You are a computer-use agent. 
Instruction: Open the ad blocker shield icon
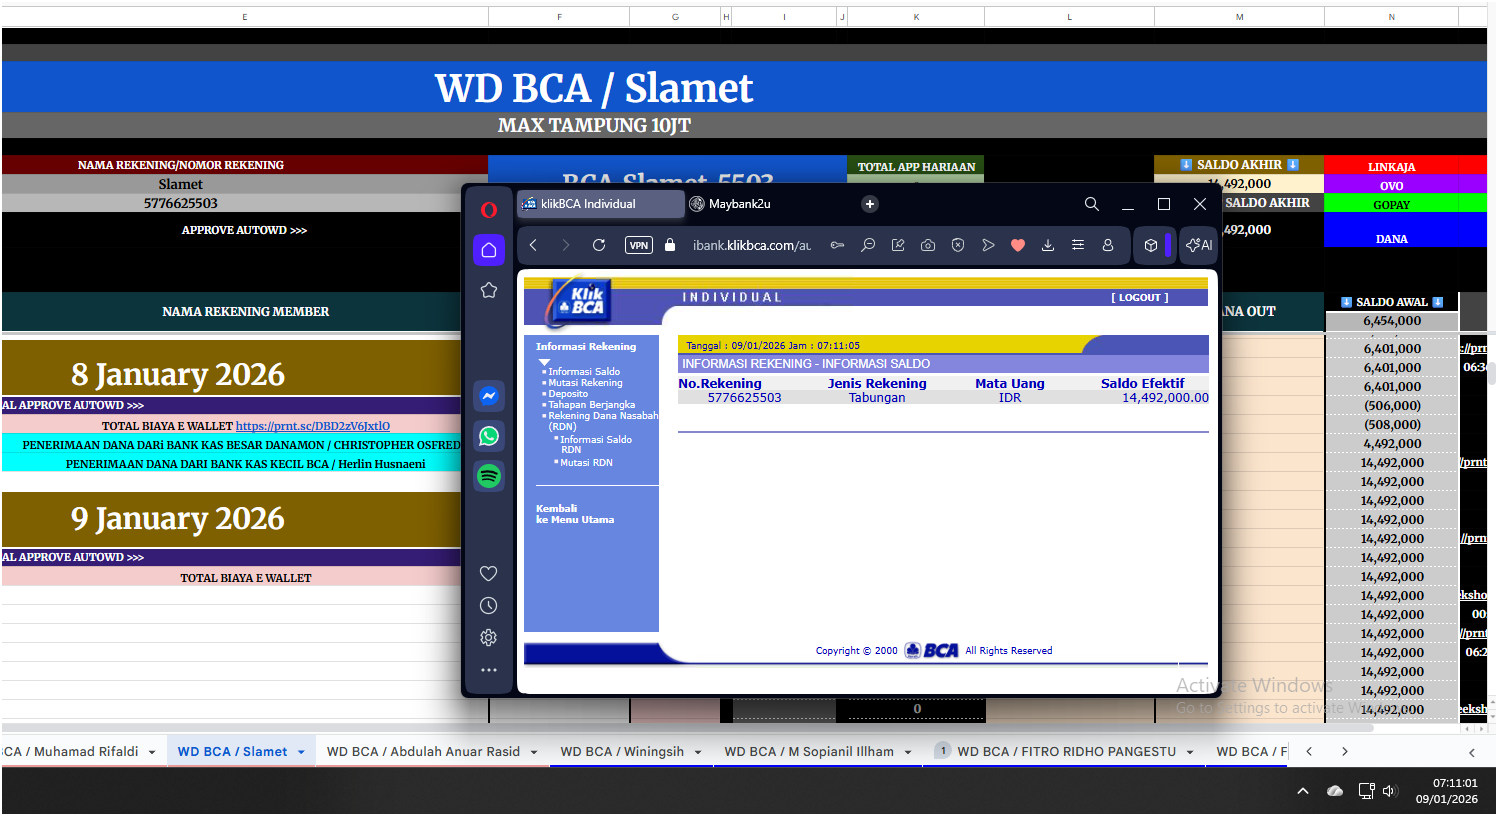958,245
